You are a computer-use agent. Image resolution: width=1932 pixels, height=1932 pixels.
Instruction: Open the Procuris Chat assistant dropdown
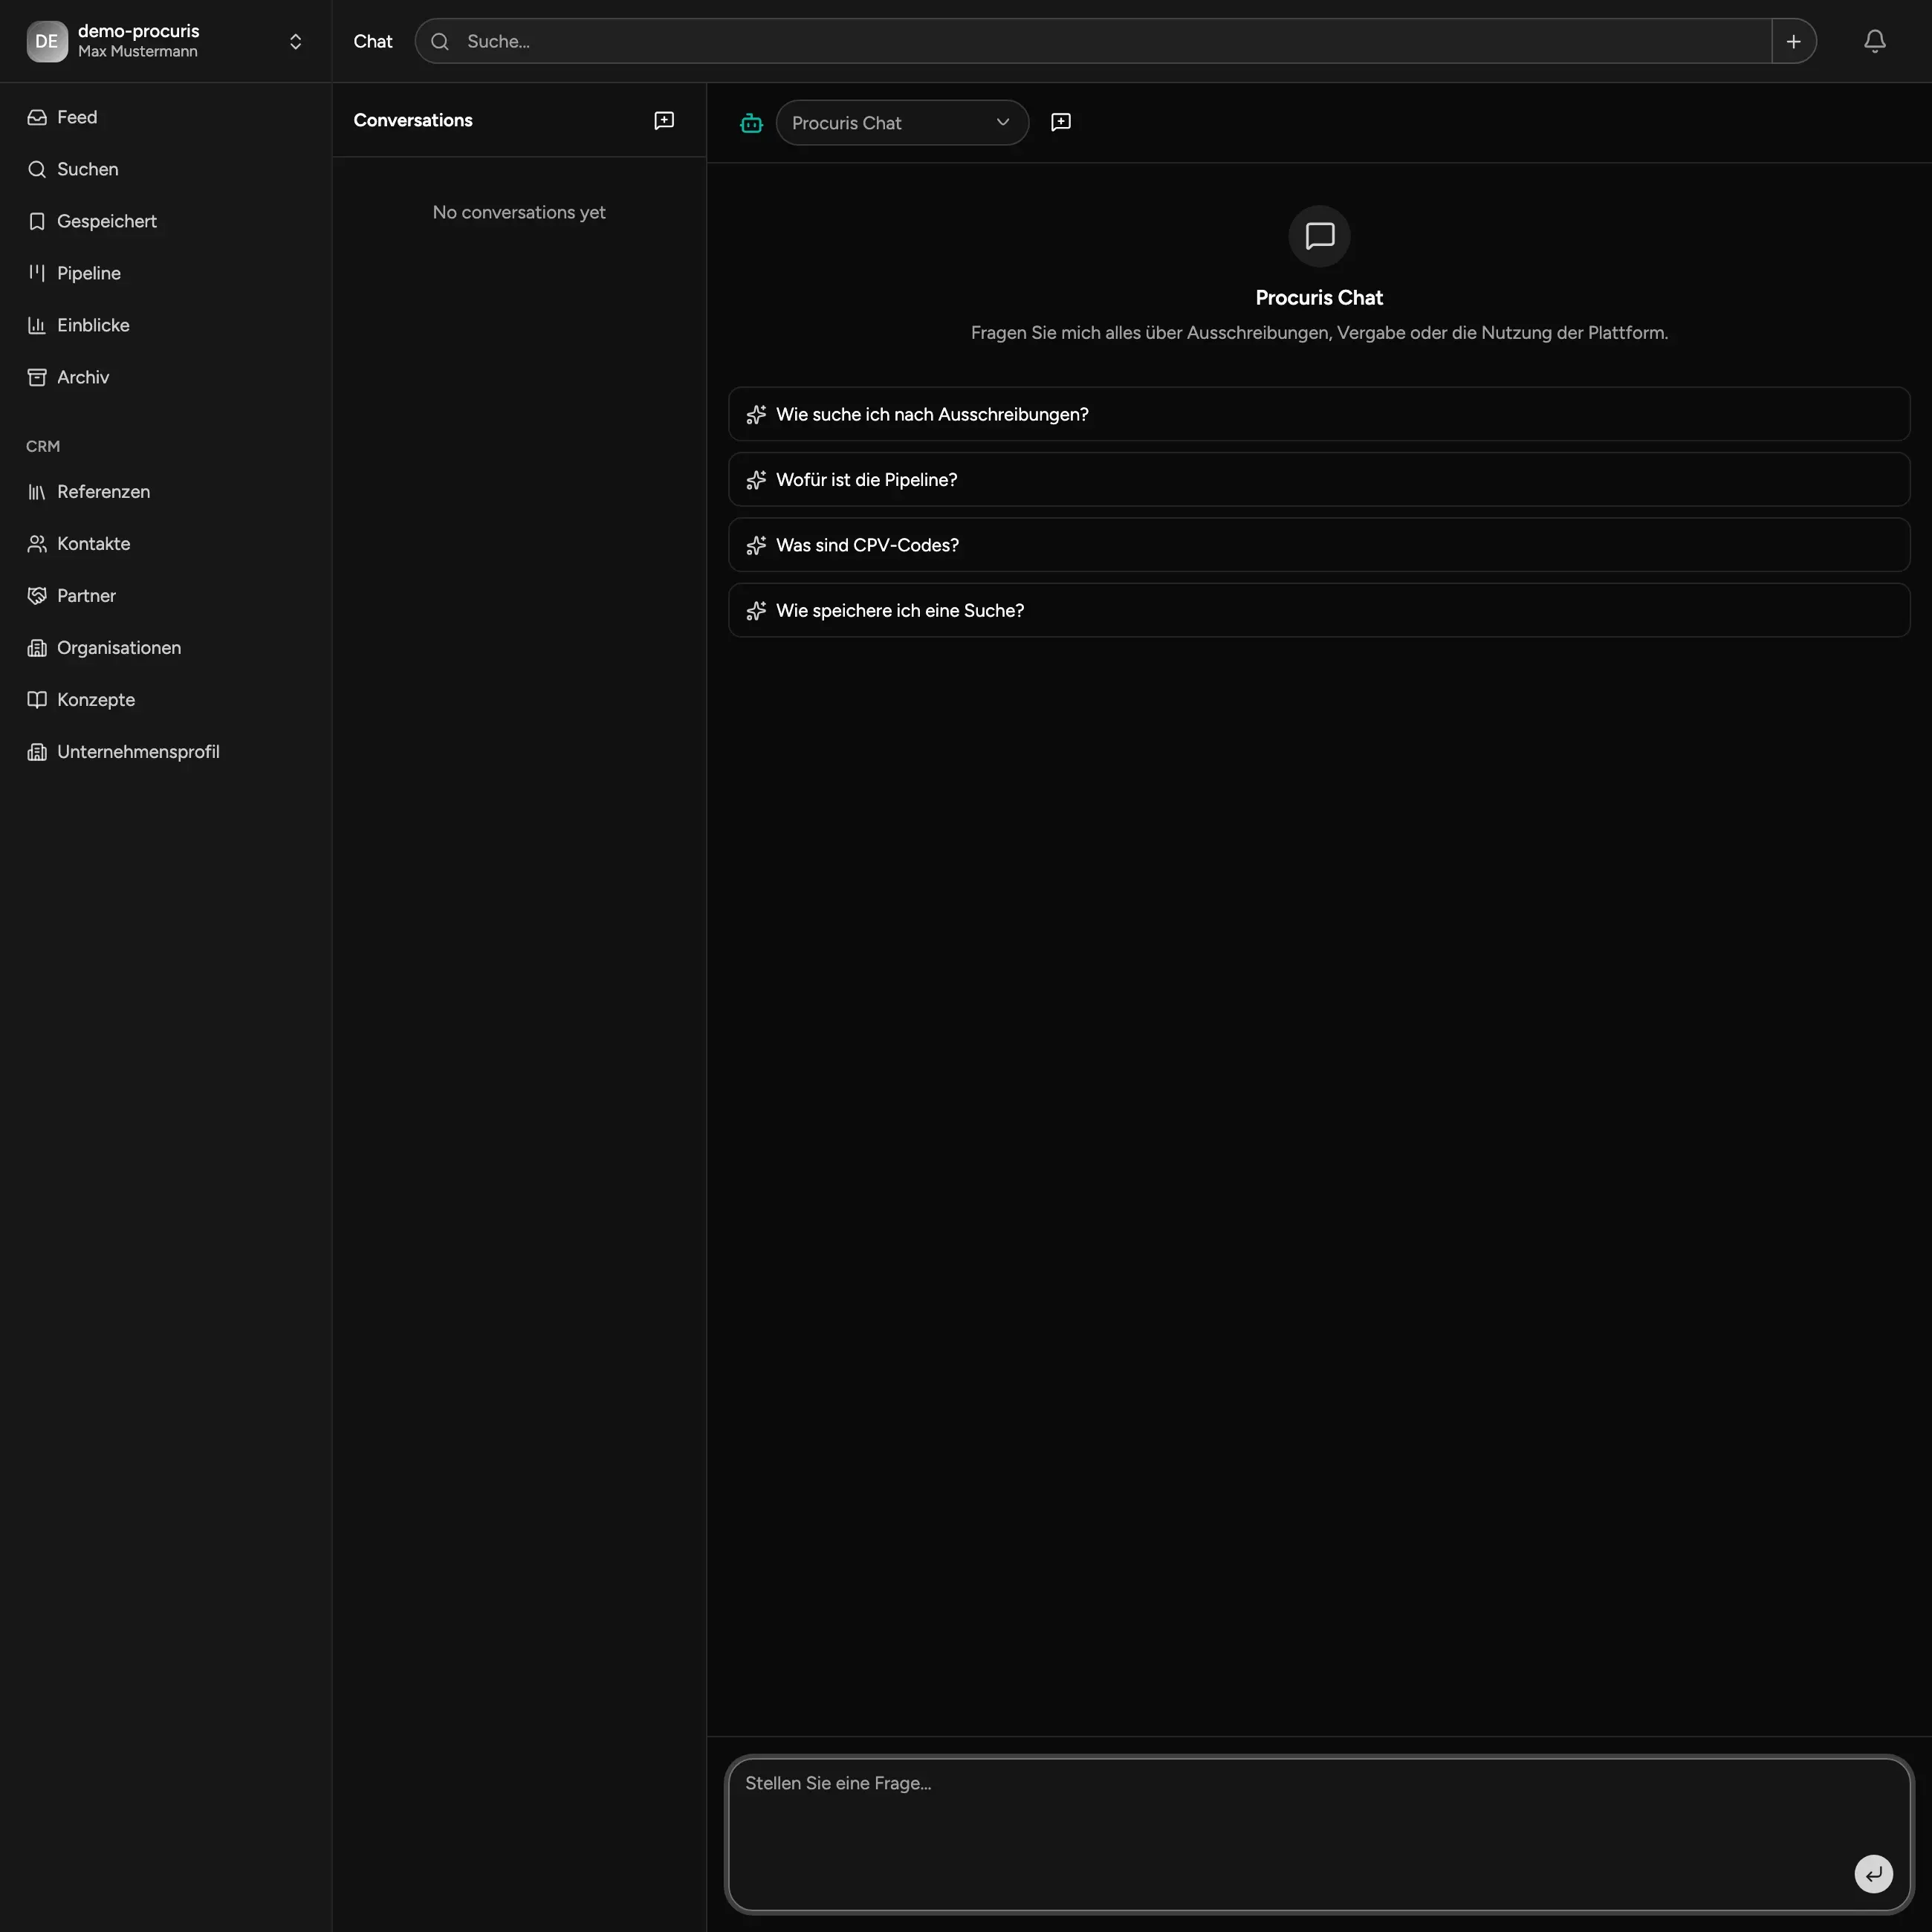[x=902, y=122]
